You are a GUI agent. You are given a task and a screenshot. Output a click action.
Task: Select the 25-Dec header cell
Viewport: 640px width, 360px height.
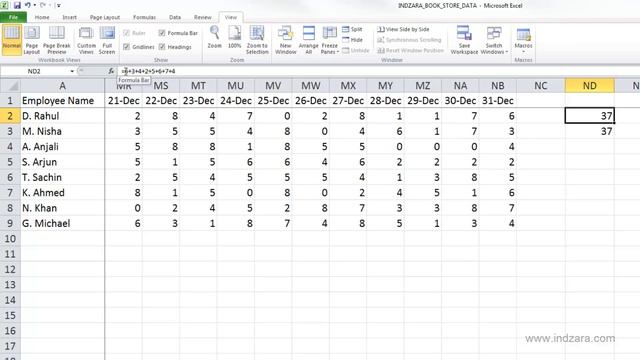point(273,100)
